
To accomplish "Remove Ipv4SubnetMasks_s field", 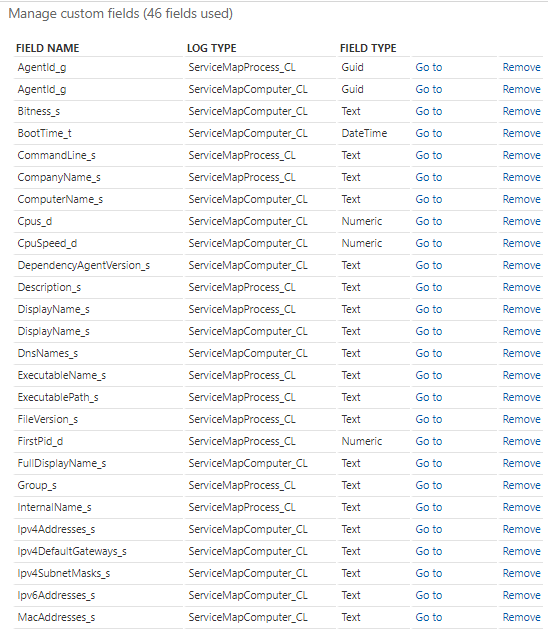I will coord(521,573).
